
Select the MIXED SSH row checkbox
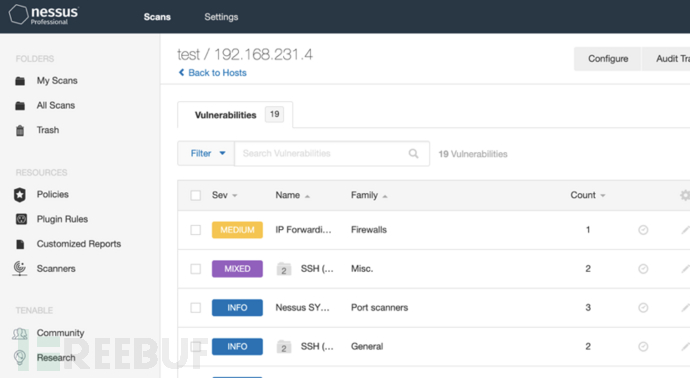click(196, 269)
